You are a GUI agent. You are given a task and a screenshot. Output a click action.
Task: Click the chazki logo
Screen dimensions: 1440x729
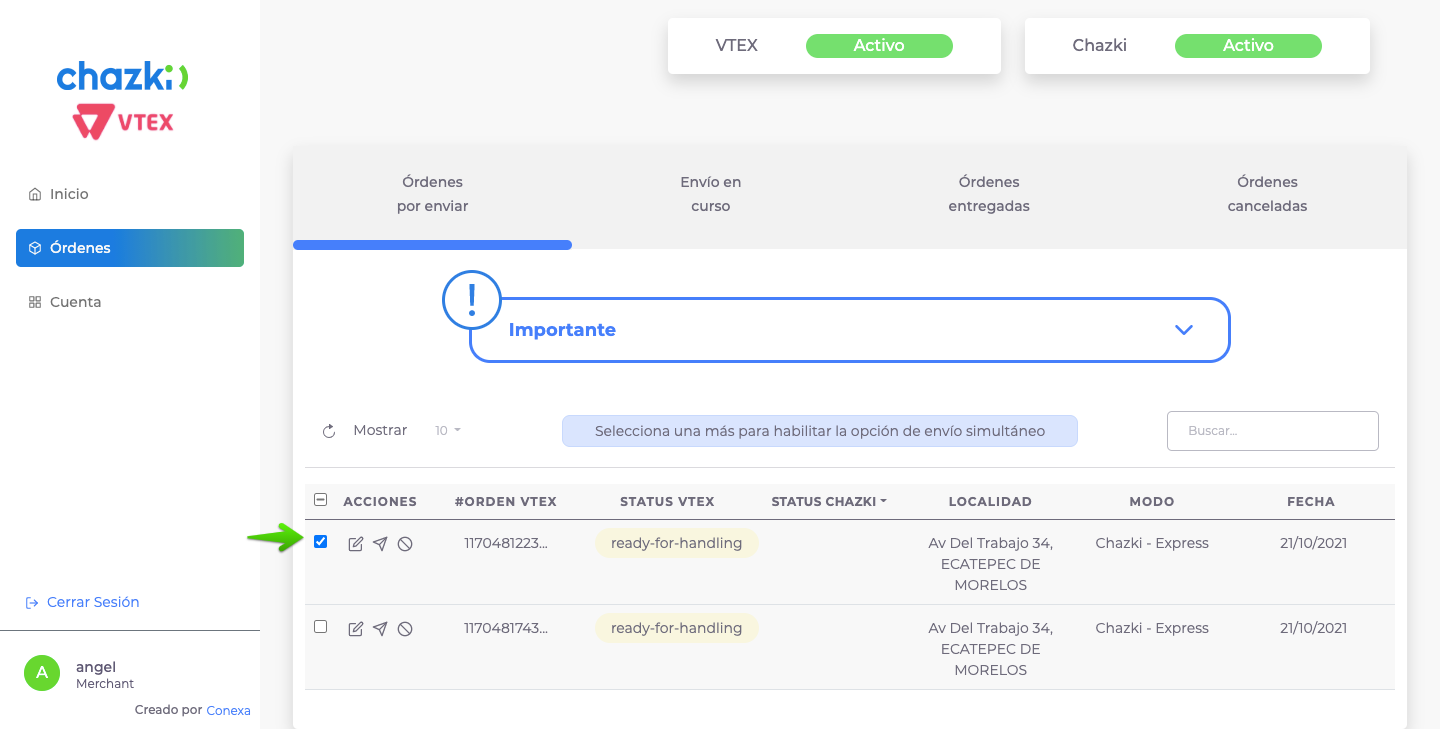click(123, 76)
